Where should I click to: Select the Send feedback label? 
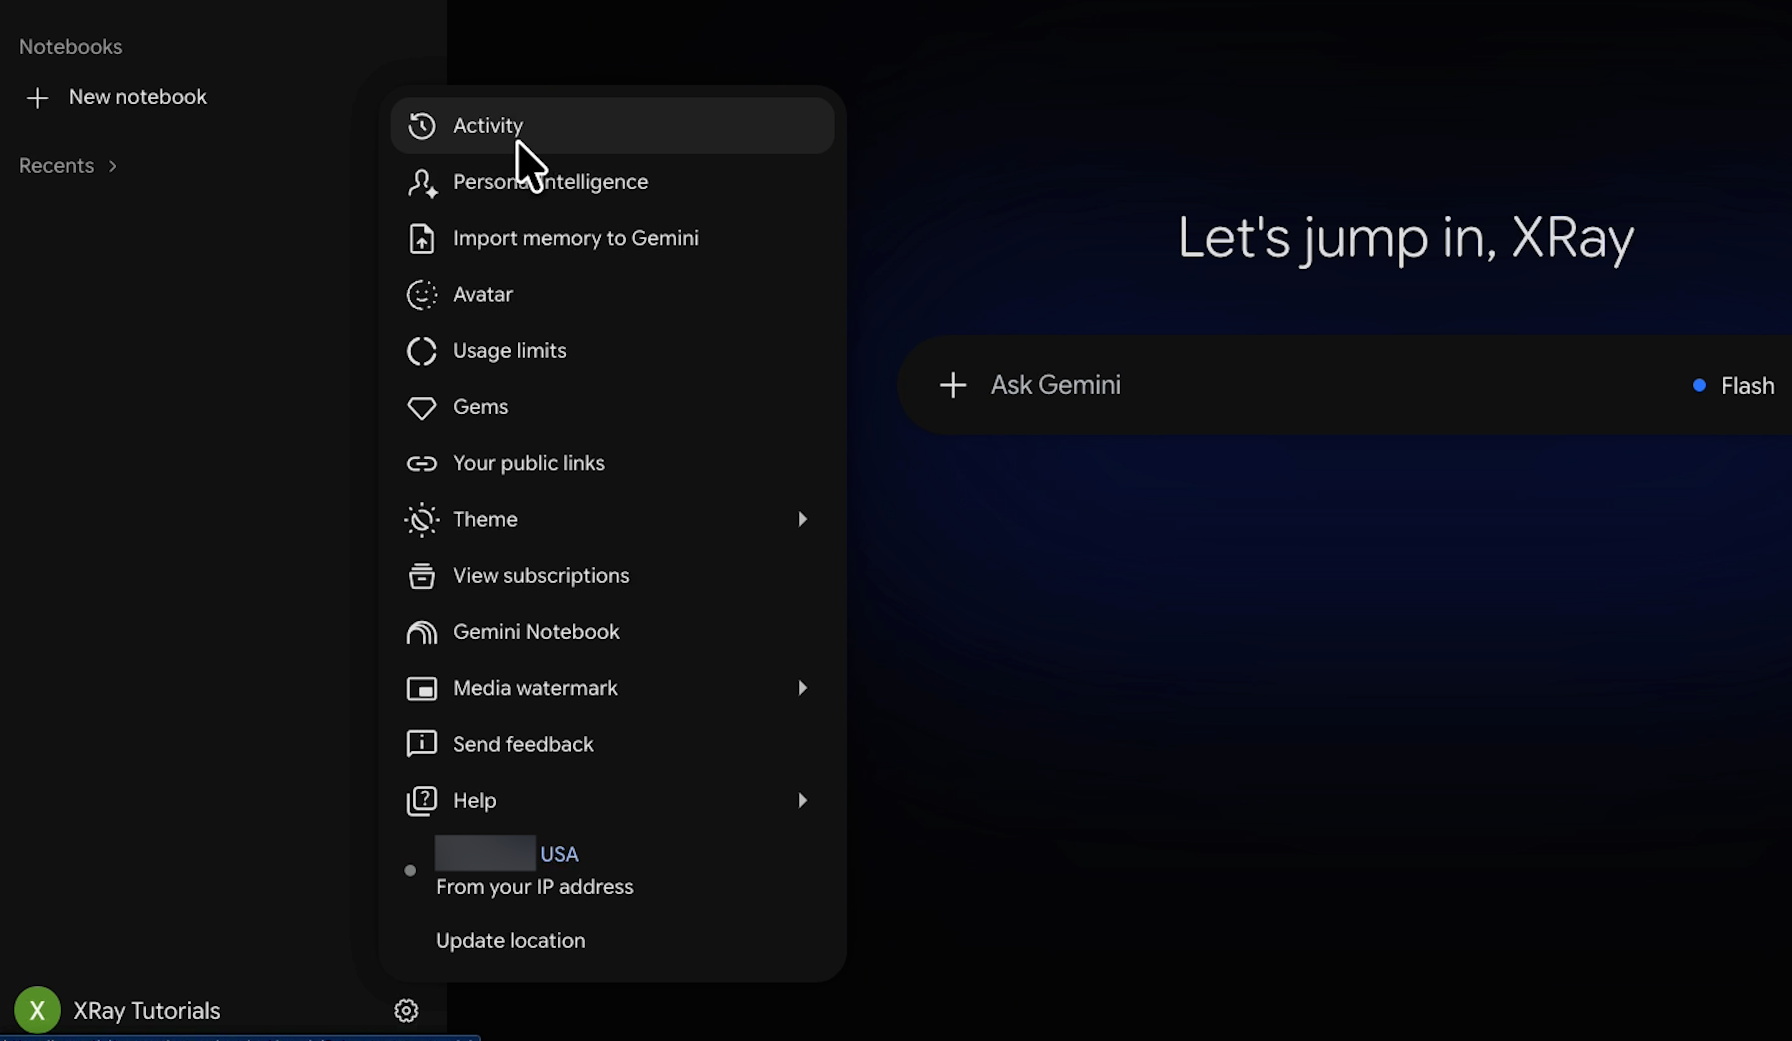click(x=523, y=744)
